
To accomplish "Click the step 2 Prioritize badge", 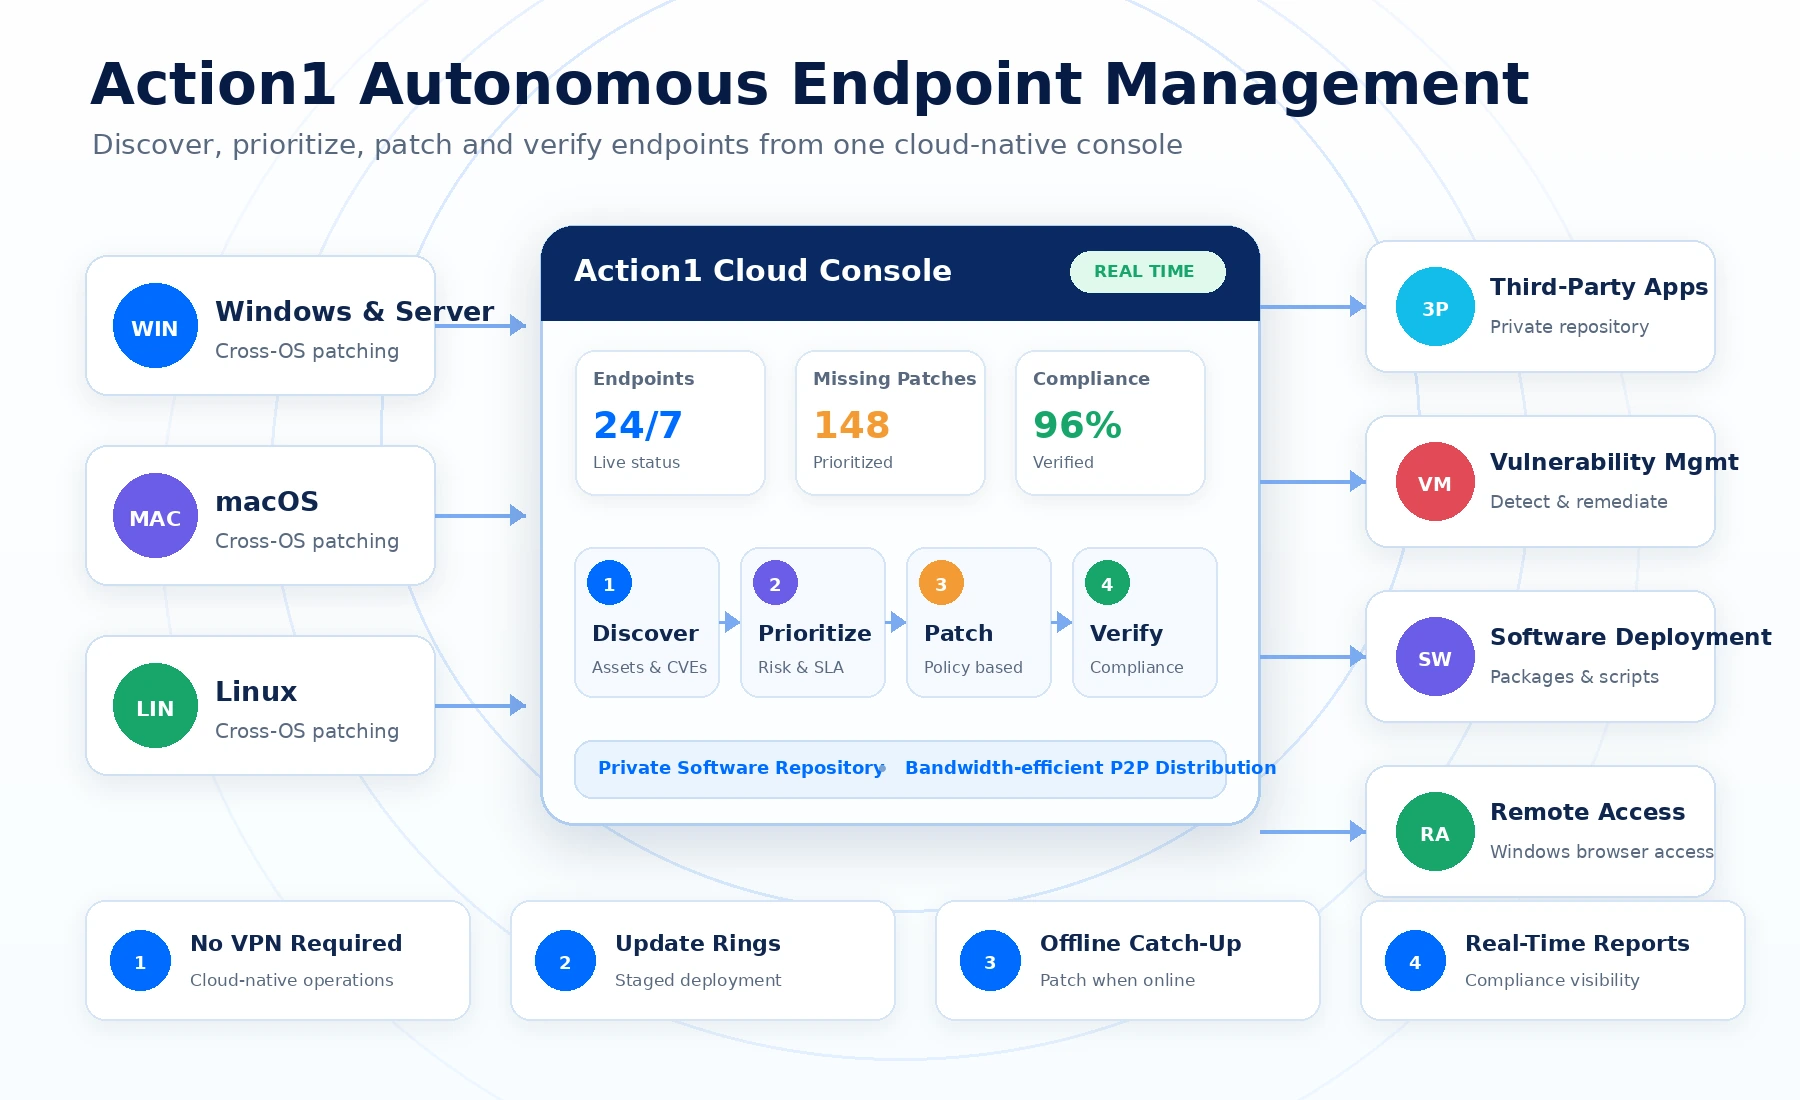I will [x=775, y=583].
